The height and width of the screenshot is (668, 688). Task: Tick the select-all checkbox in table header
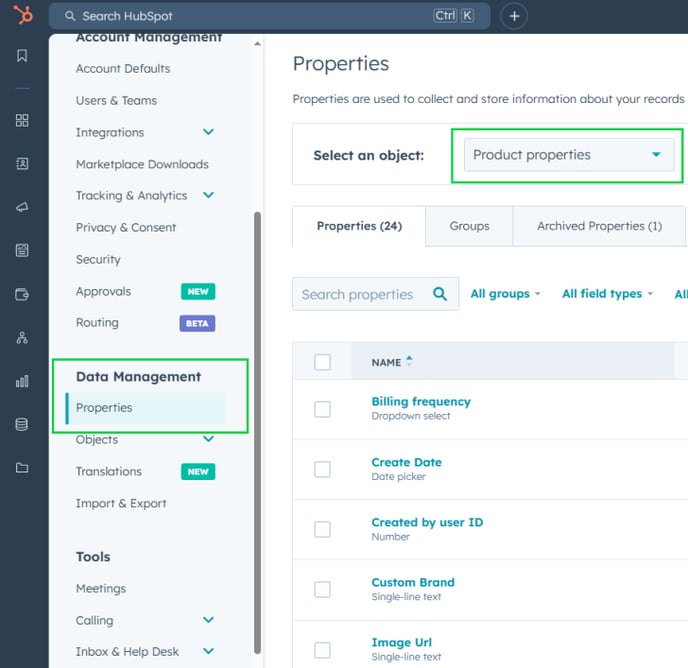[322, 362]
